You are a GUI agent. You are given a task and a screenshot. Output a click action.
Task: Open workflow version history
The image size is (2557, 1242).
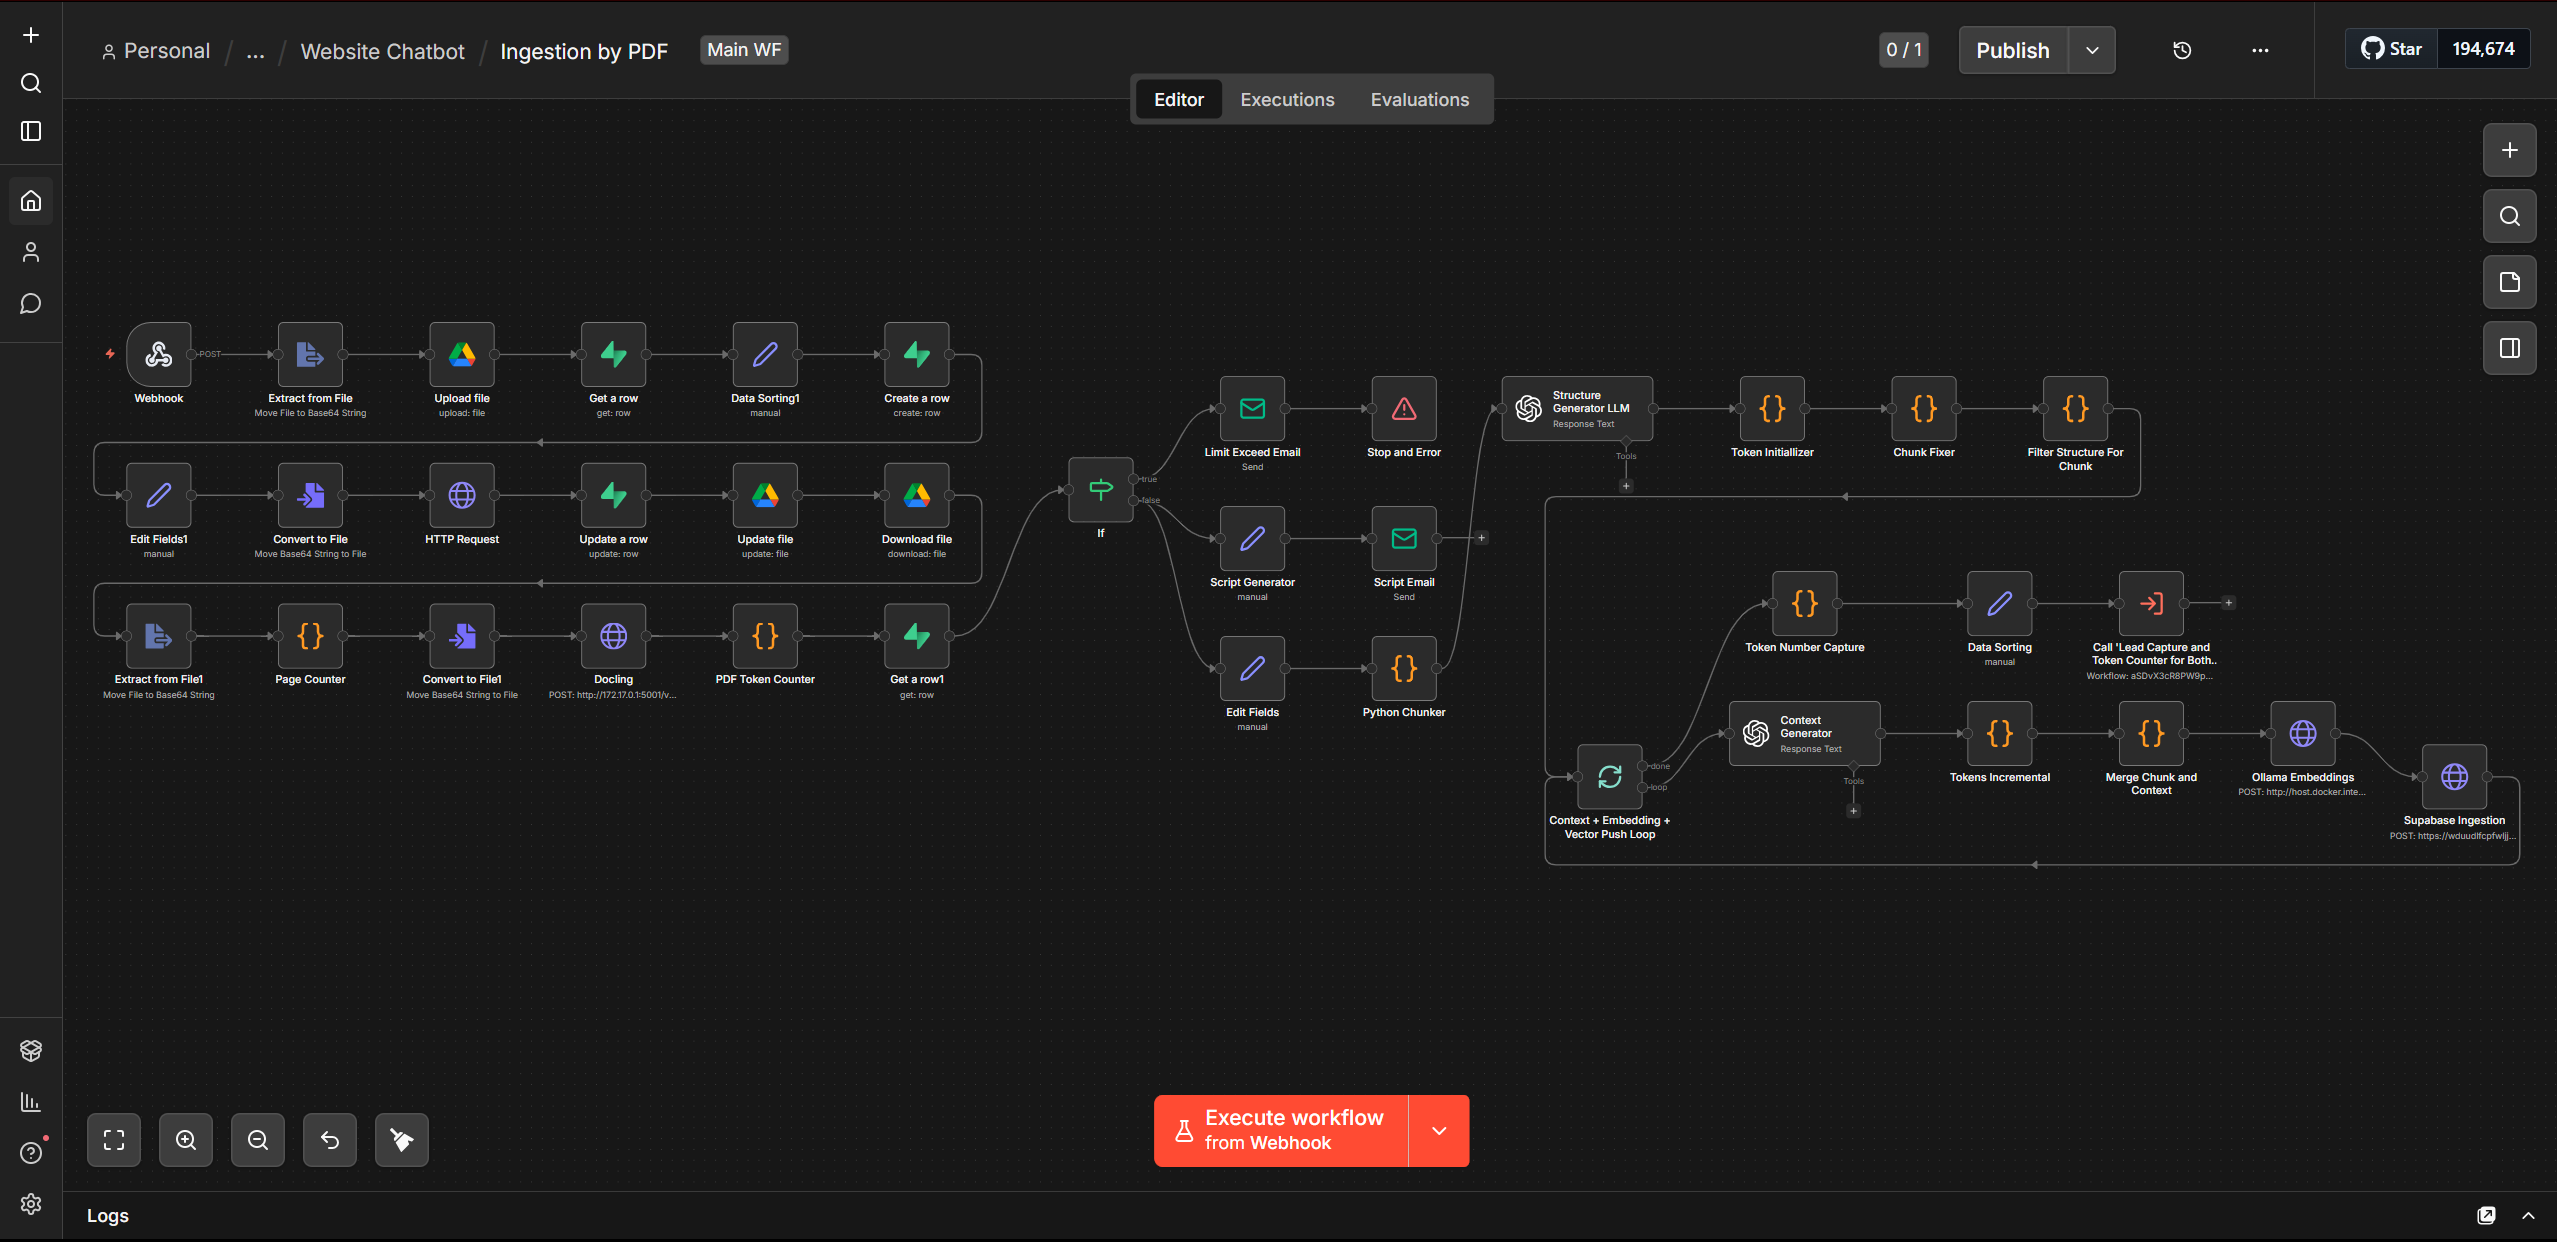2182,50
